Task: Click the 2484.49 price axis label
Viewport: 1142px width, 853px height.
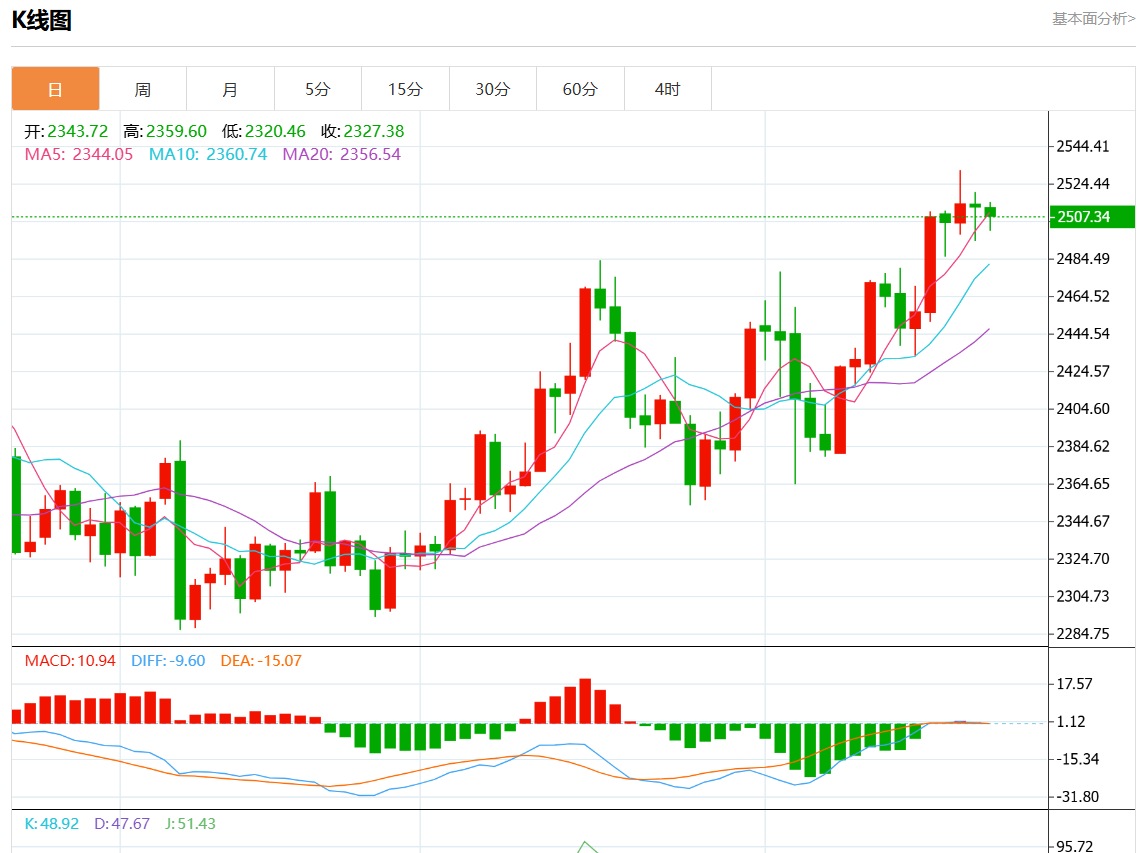Action: point(1083,259)
